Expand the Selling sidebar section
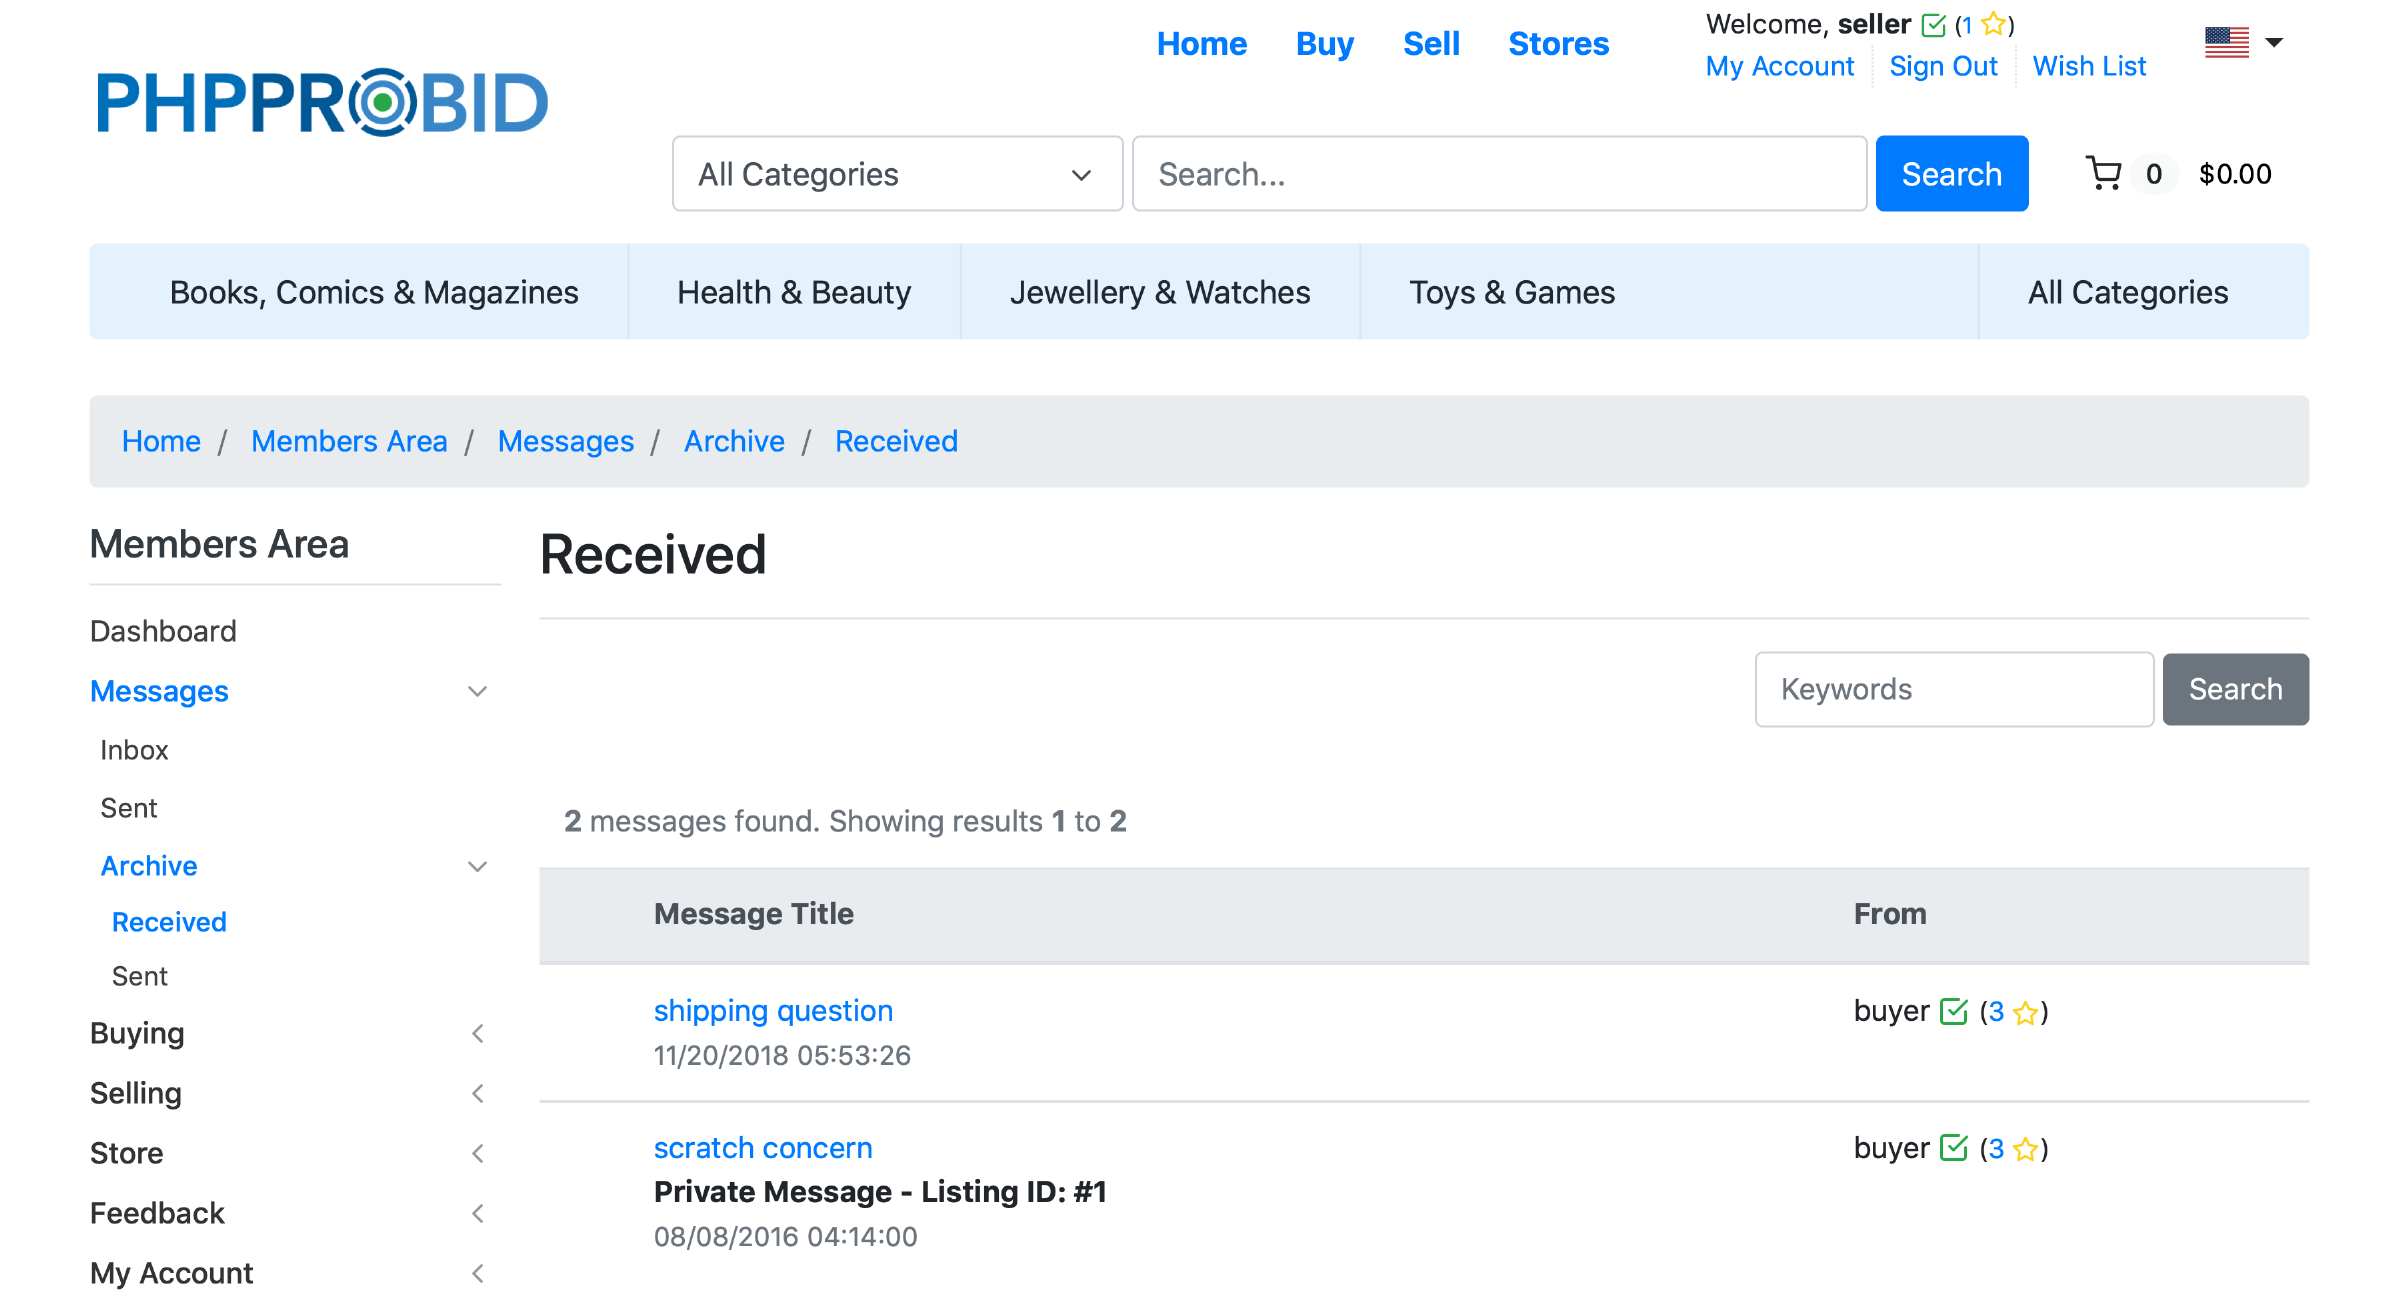The image size is (2400, 1300). (477, 1094)
